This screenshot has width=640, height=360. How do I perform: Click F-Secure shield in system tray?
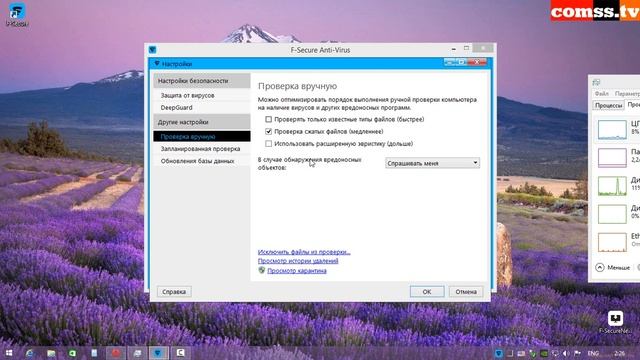(x=499, y=353)
